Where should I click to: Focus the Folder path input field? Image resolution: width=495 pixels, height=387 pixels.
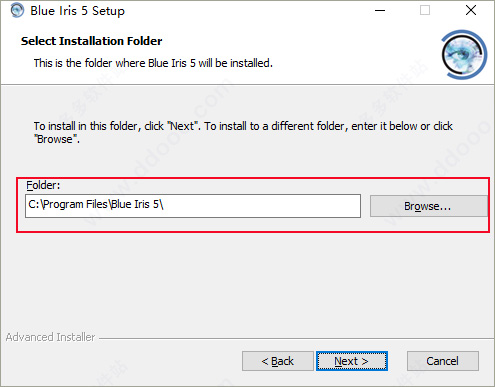coord(193,206)
